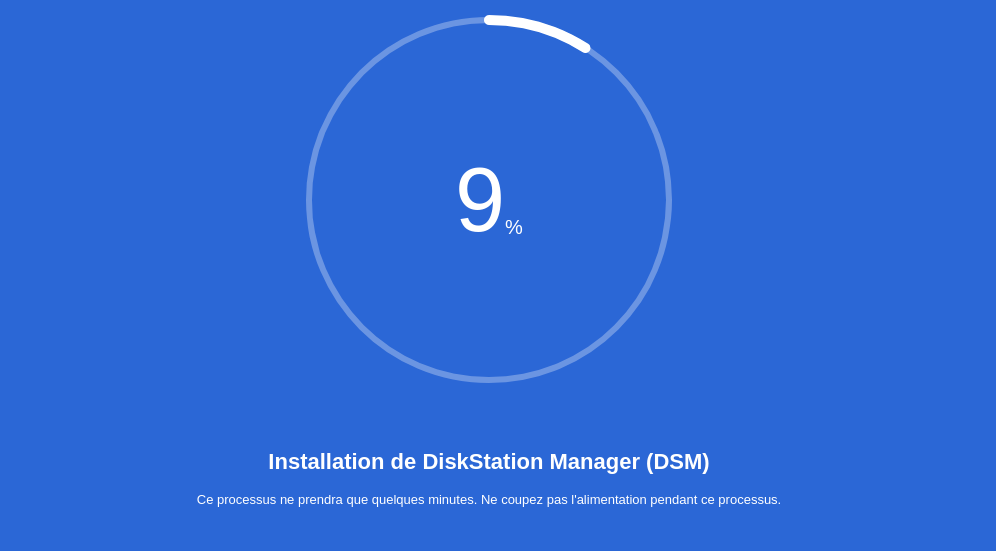
Task: Click the word "DiskStation" in the heading
Action: pos(482,462)
